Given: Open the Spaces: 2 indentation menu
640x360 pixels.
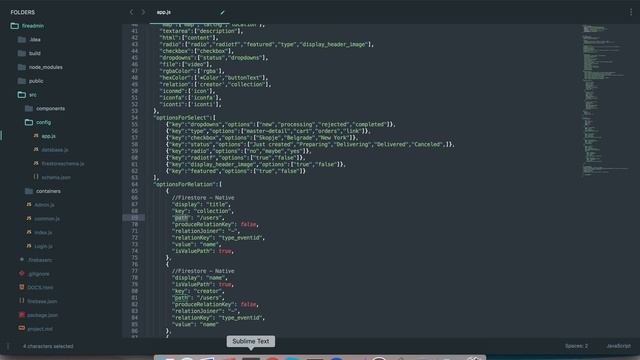Looking at the screenshot, I should pyautogui.click(x=576, y=346).
